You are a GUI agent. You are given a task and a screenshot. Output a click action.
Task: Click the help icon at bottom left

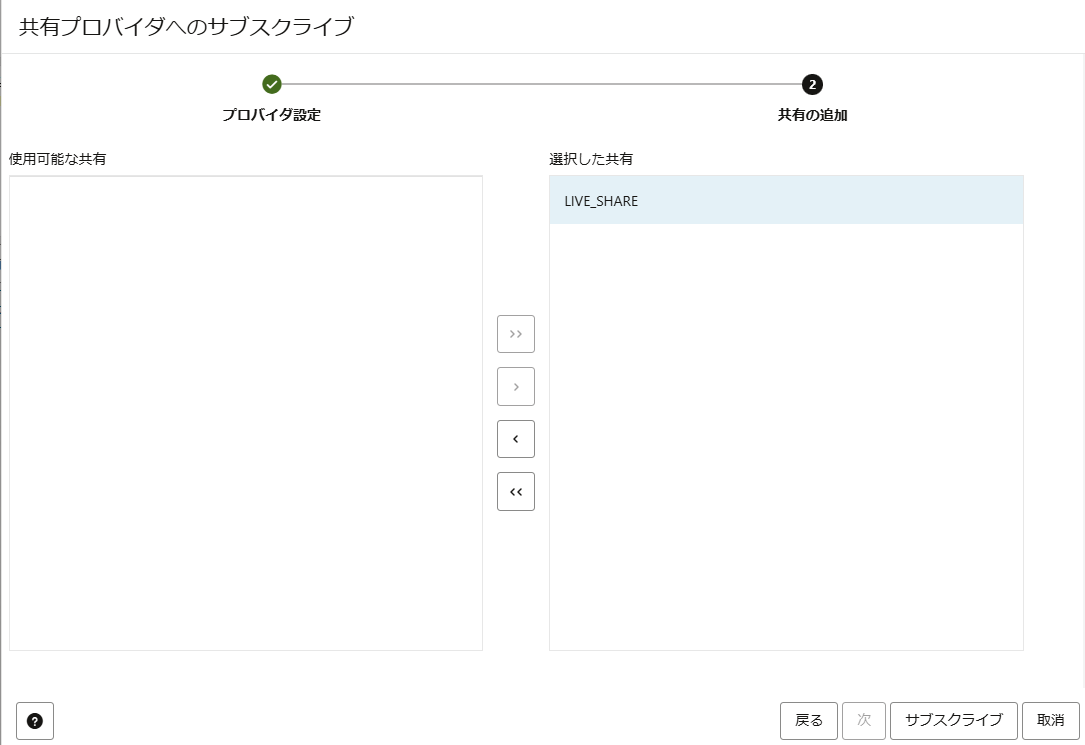pos(36,720)
